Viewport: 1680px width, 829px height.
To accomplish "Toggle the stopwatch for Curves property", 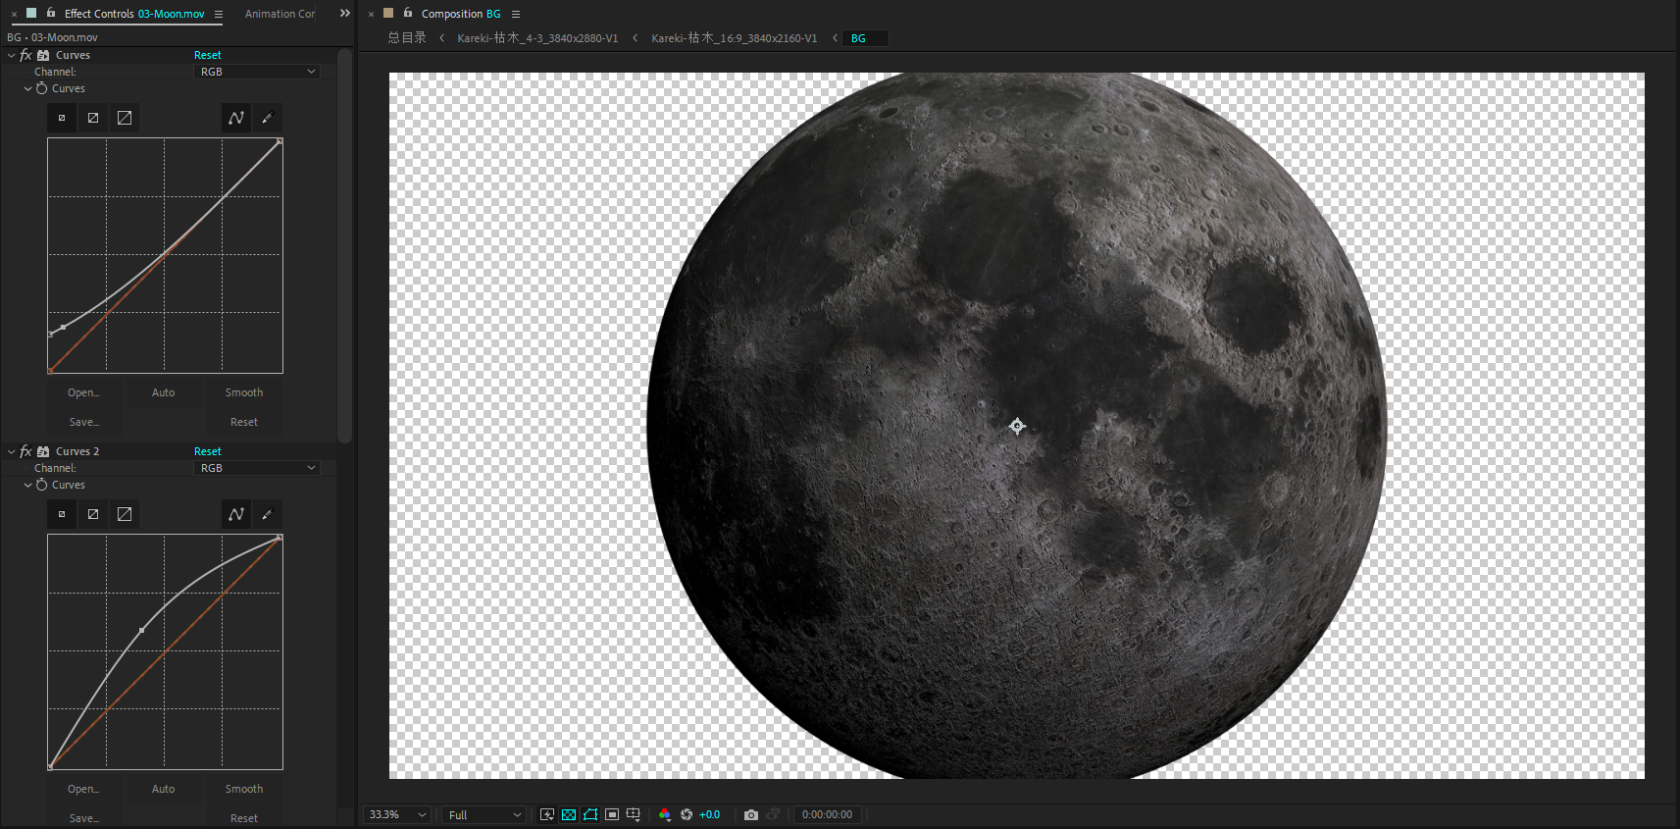I will click(x=42, y=88).
